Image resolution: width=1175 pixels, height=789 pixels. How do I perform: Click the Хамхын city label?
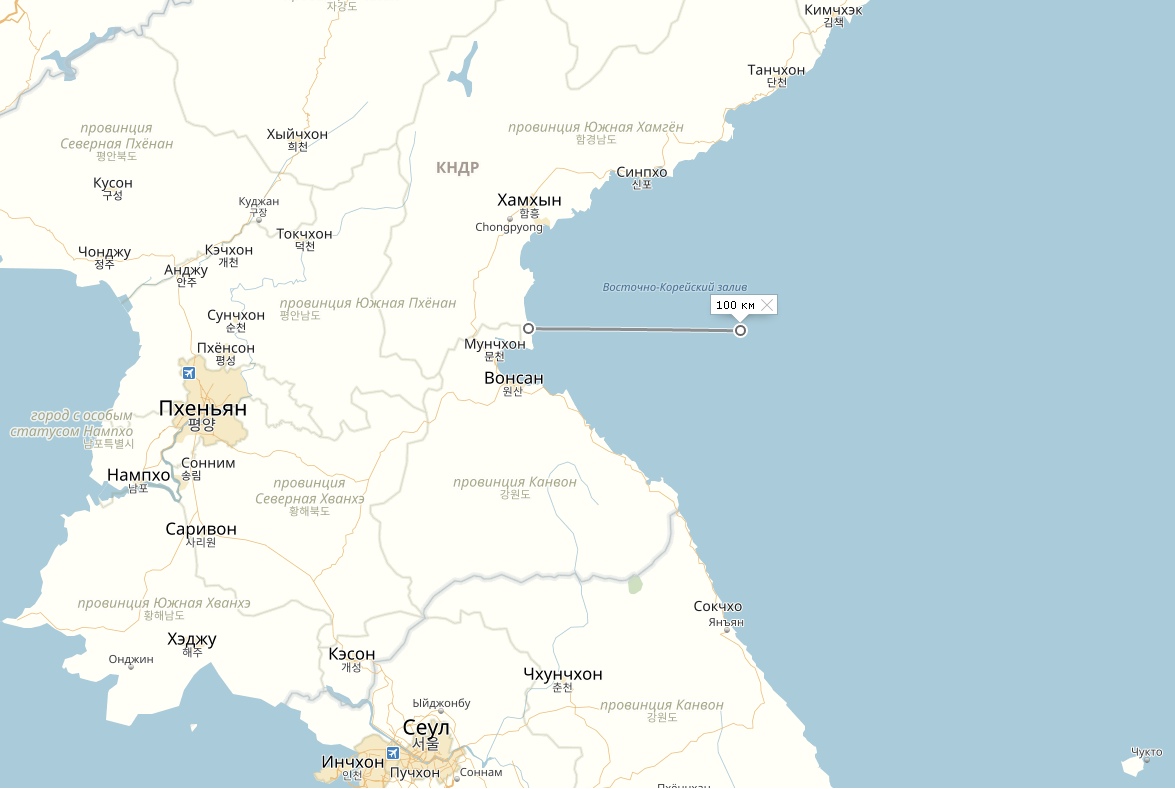tap(529, 200)
